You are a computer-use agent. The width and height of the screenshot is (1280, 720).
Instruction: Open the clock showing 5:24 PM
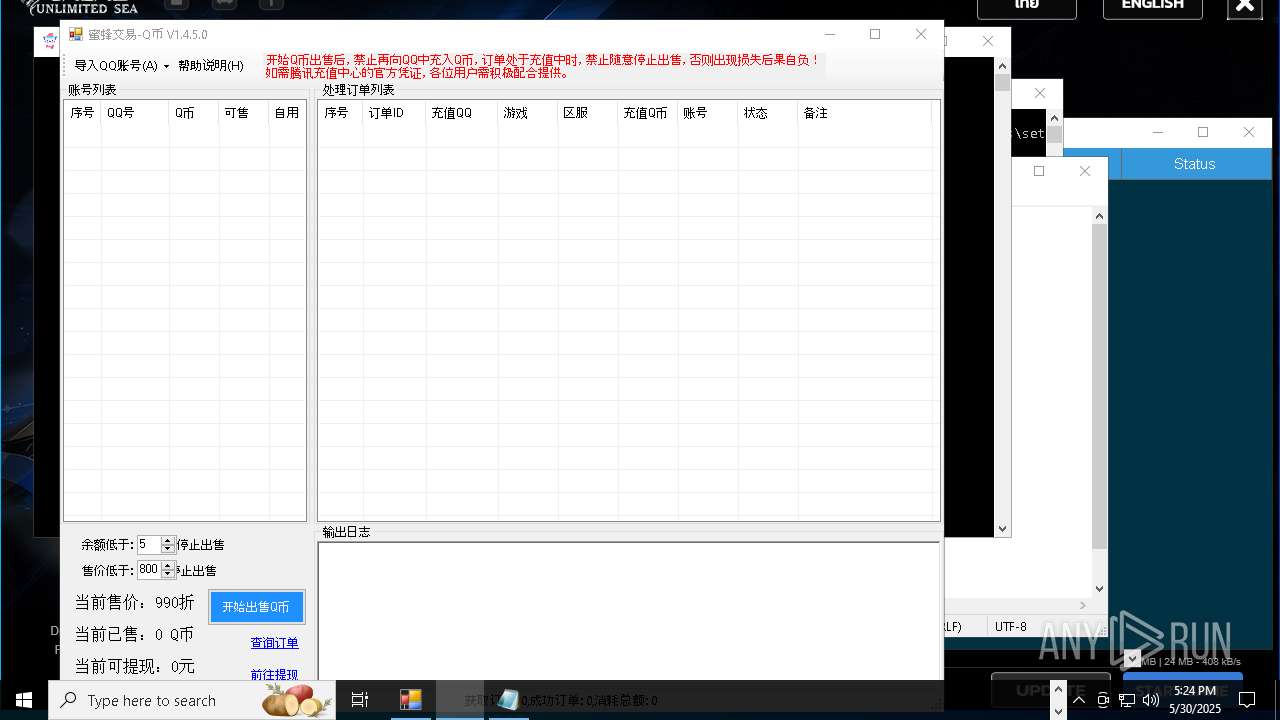tap(1195, 700)
